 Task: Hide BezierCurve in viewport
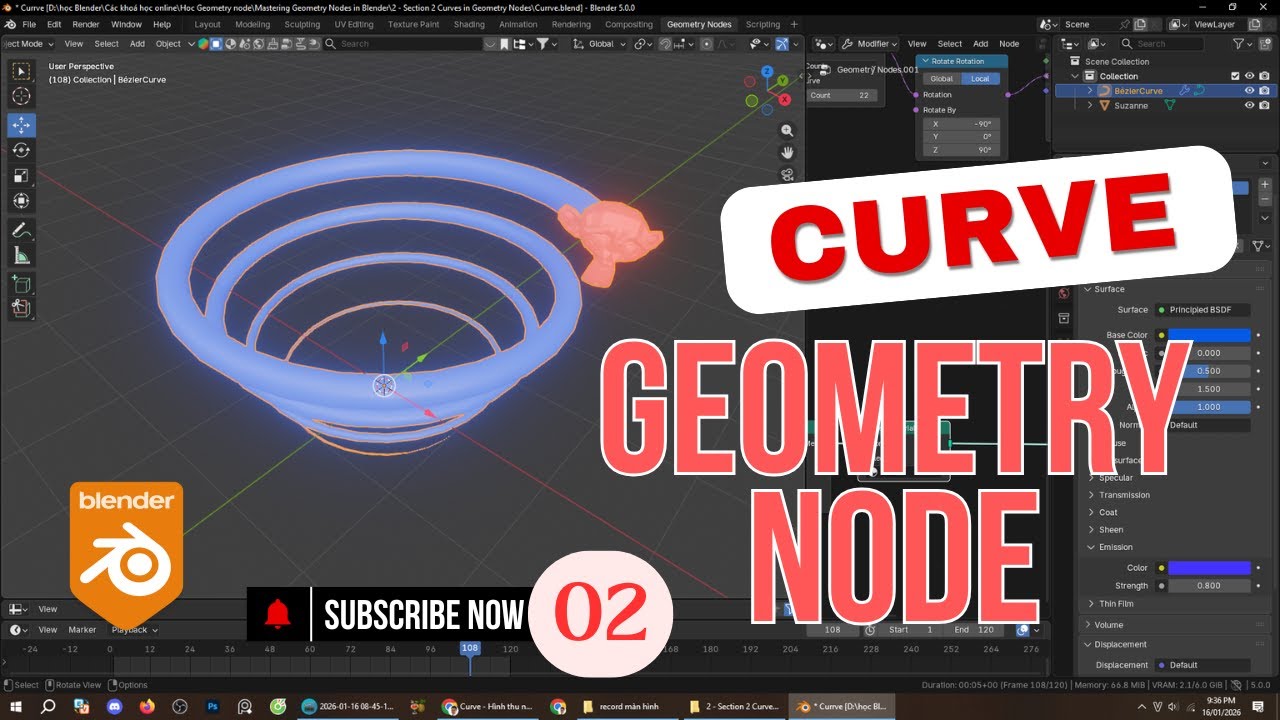1249,91
